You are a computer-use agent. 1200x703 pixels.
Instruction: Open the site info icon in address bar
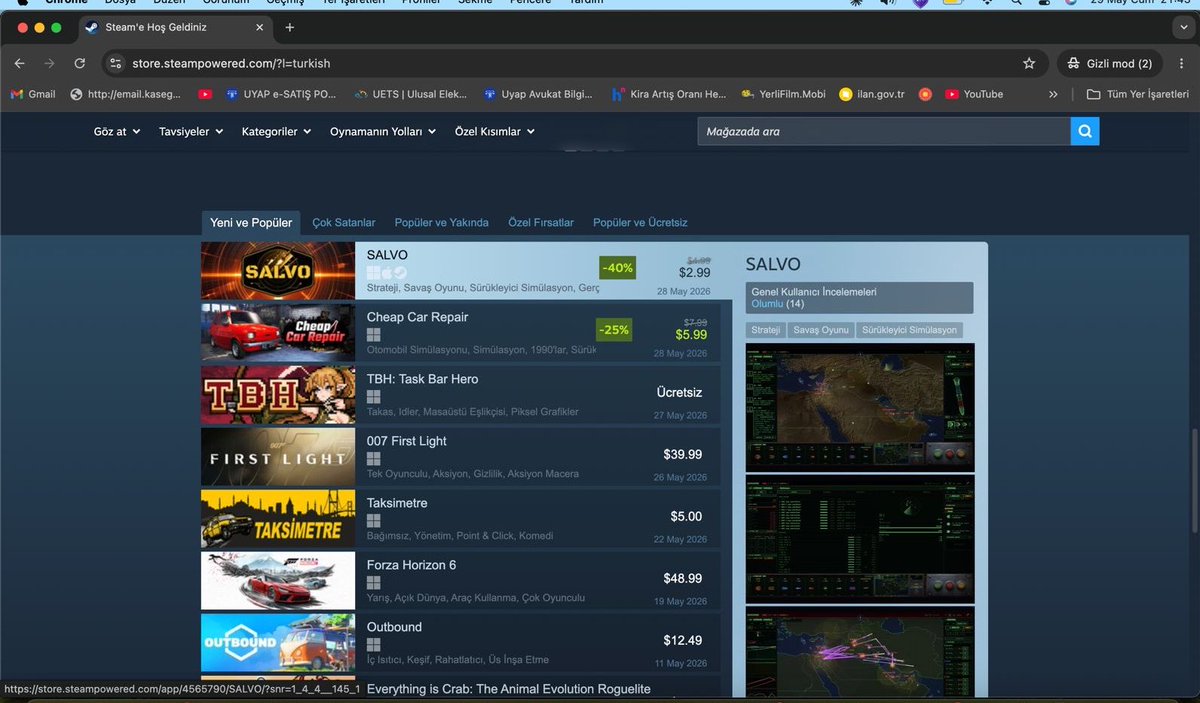[x=116, y=63]
